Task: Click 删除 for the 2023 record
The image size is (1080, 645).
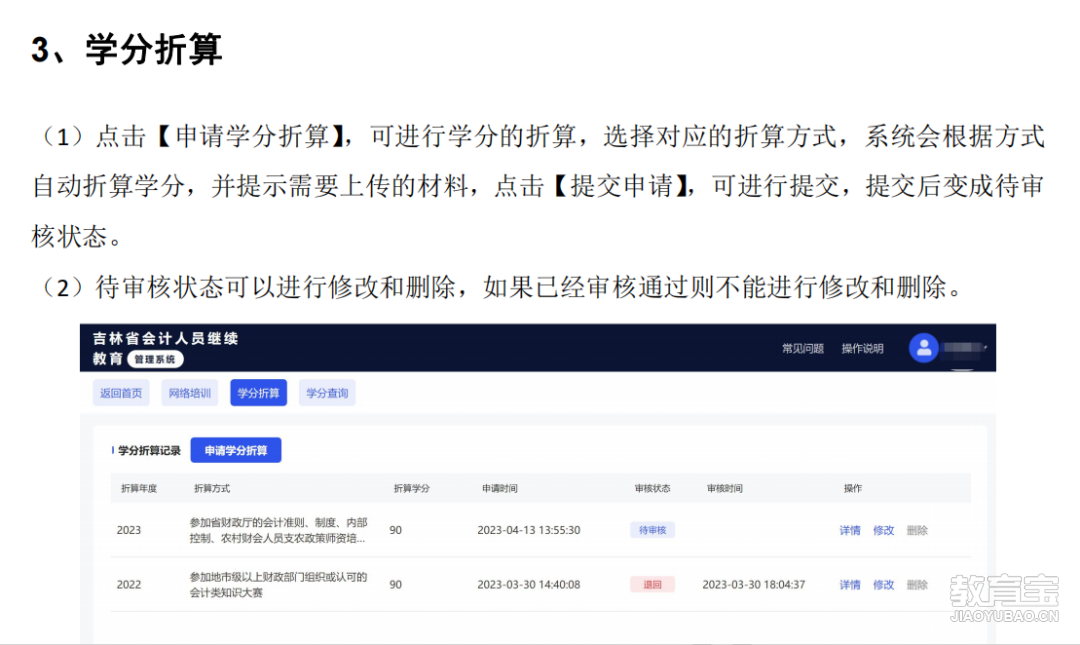Action: pos(917,530)
